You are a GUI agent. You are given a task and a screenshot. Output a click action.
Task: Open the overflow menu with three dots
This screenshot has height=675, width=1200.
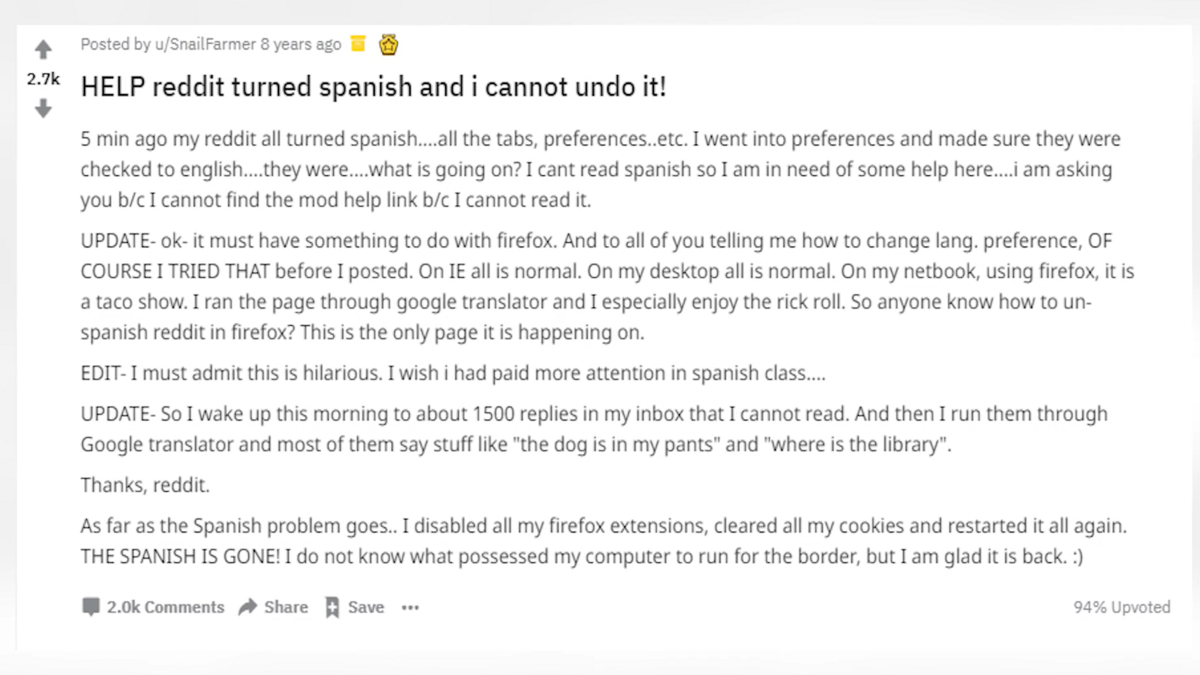pyautogui.click(x=410, y=607)
